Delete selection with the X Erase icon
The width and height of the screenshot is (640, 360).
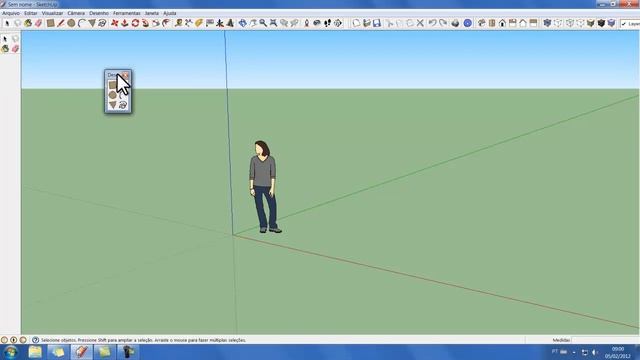click(420, 23)
